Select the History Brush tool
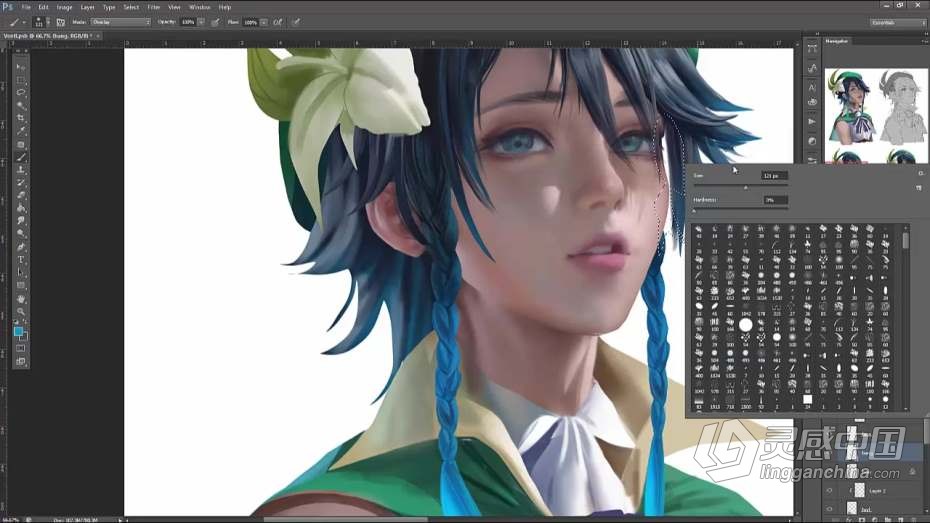 tap(21, 183)
